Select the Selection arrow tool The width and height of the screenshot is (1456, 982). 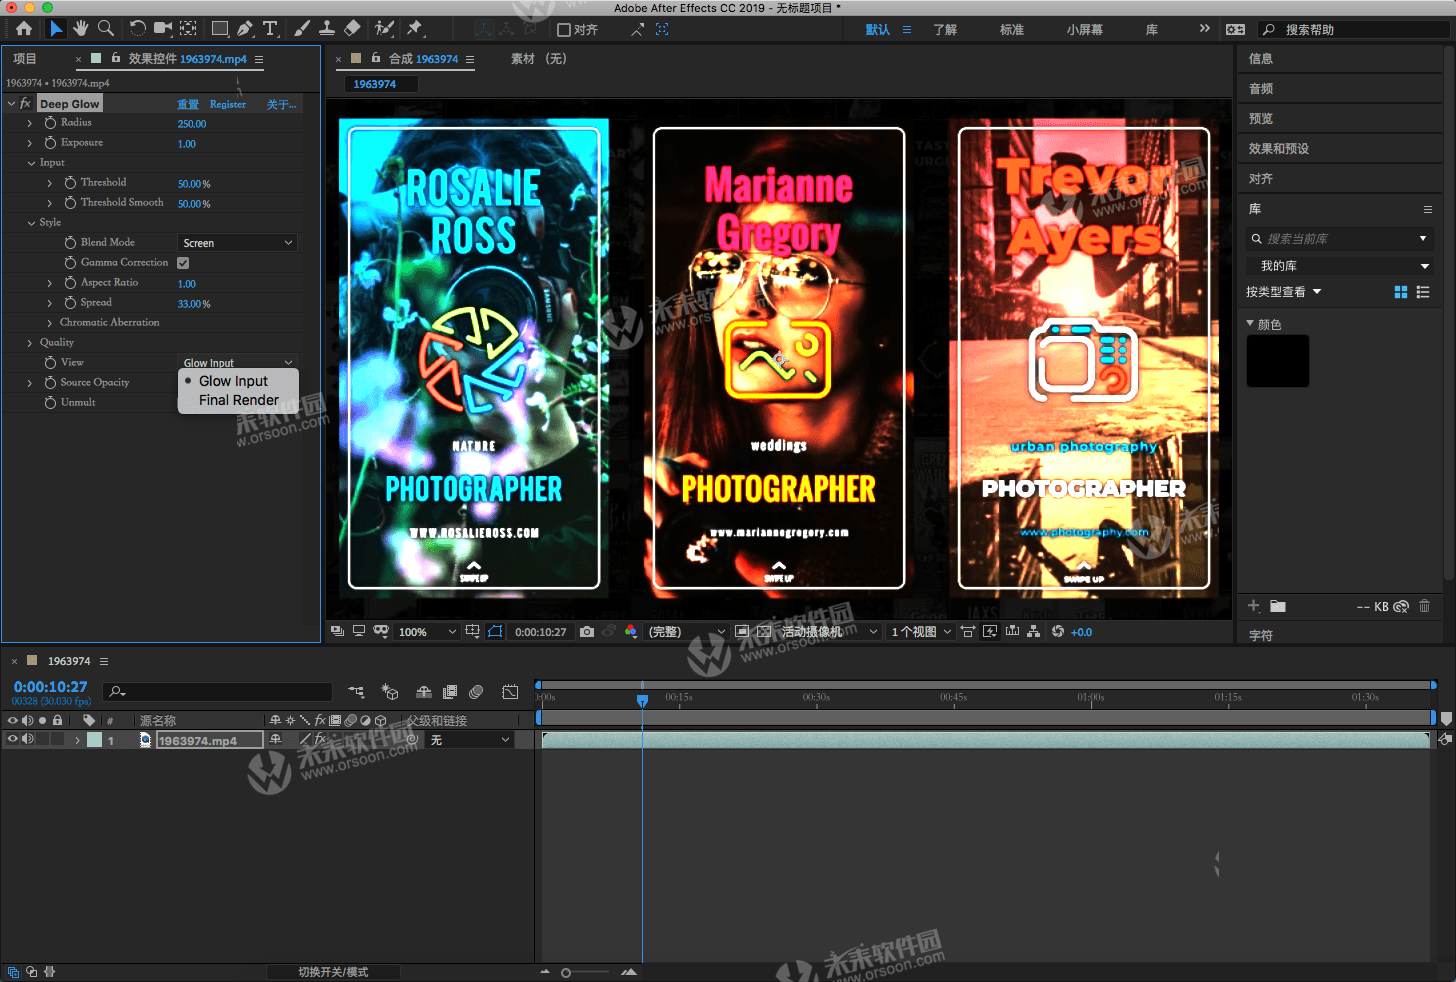[x=56, y=29]
